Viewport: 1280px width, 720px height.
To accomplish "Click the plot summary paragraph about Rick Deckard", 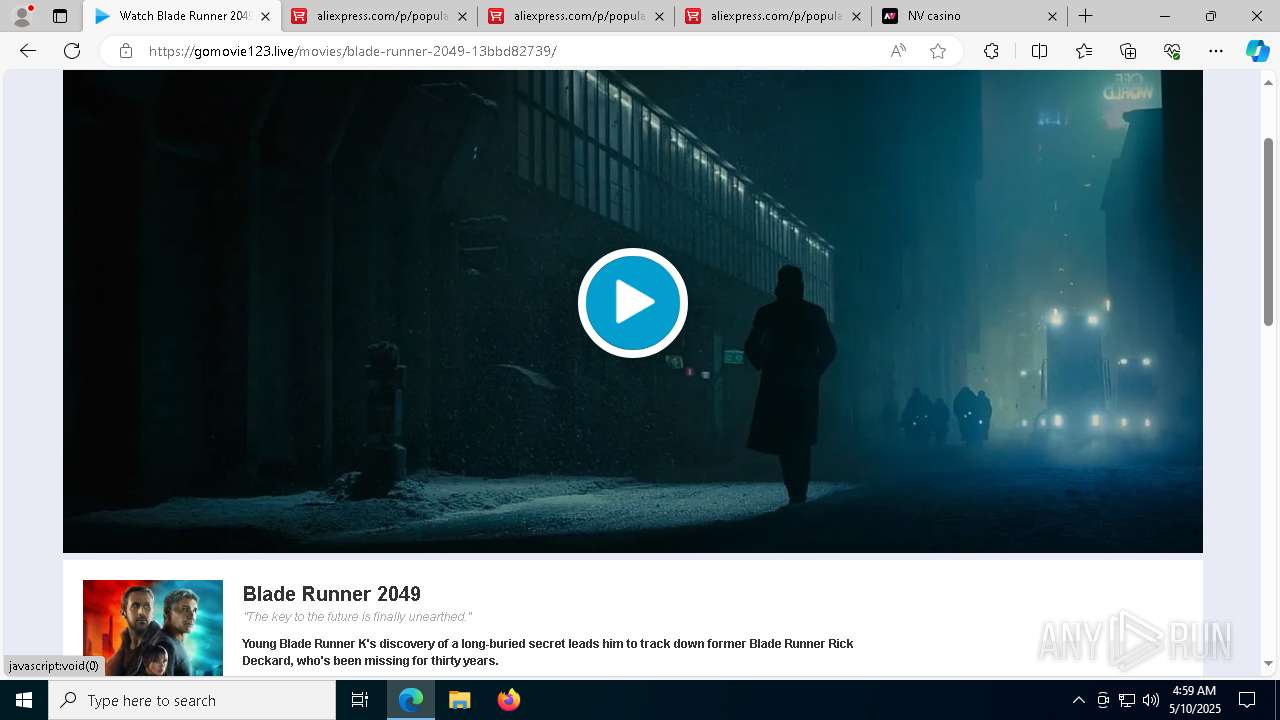I will [x=547, y=652].
